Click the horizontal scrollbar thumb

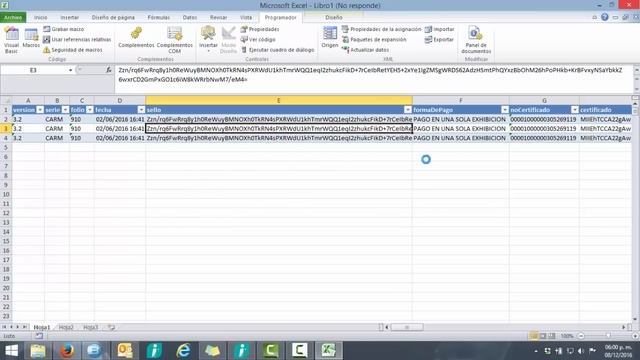click(407, 327)
